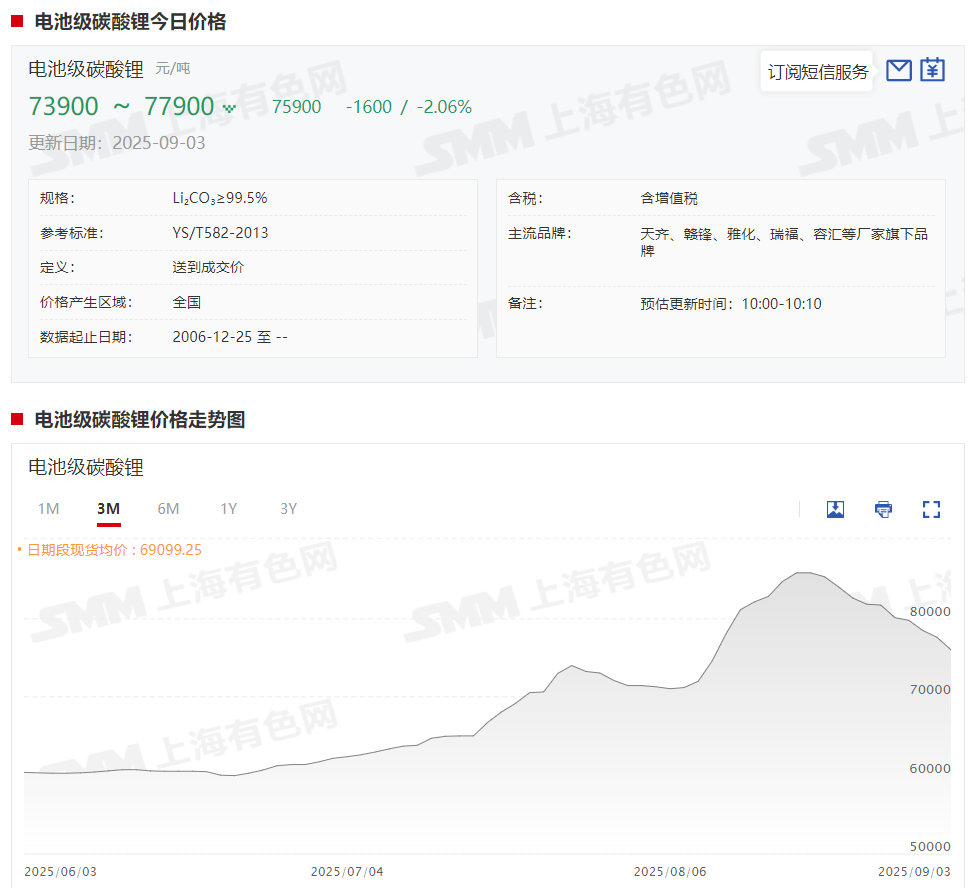Click the 2025/08/06 date on the x-axis
The width and height of the screenshot is (976, 888).
pos(669,871)
